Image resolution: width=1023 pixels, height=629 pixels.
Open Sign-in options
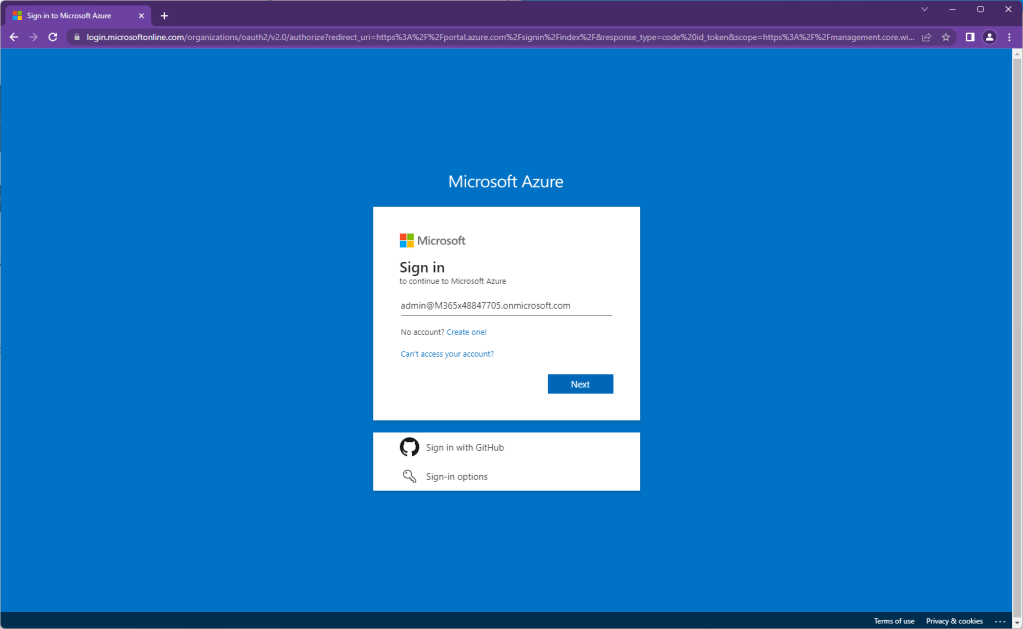[456, 477]
